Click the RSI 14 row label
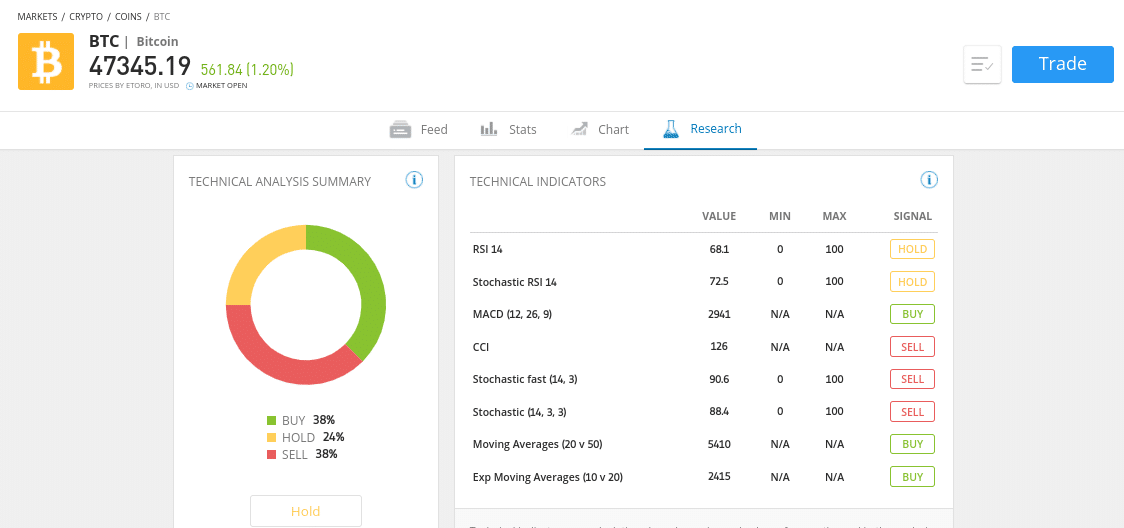The height and width of the screenshot is (528, 1124). (488, 250)
